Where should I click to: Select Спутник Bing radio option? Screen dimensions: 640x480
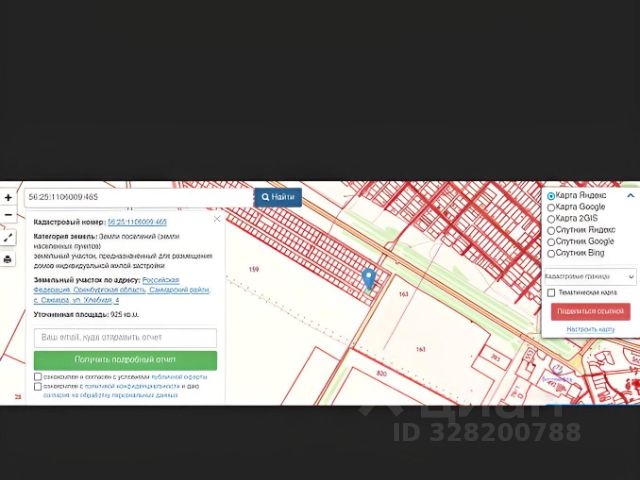(x=551, y=254)
